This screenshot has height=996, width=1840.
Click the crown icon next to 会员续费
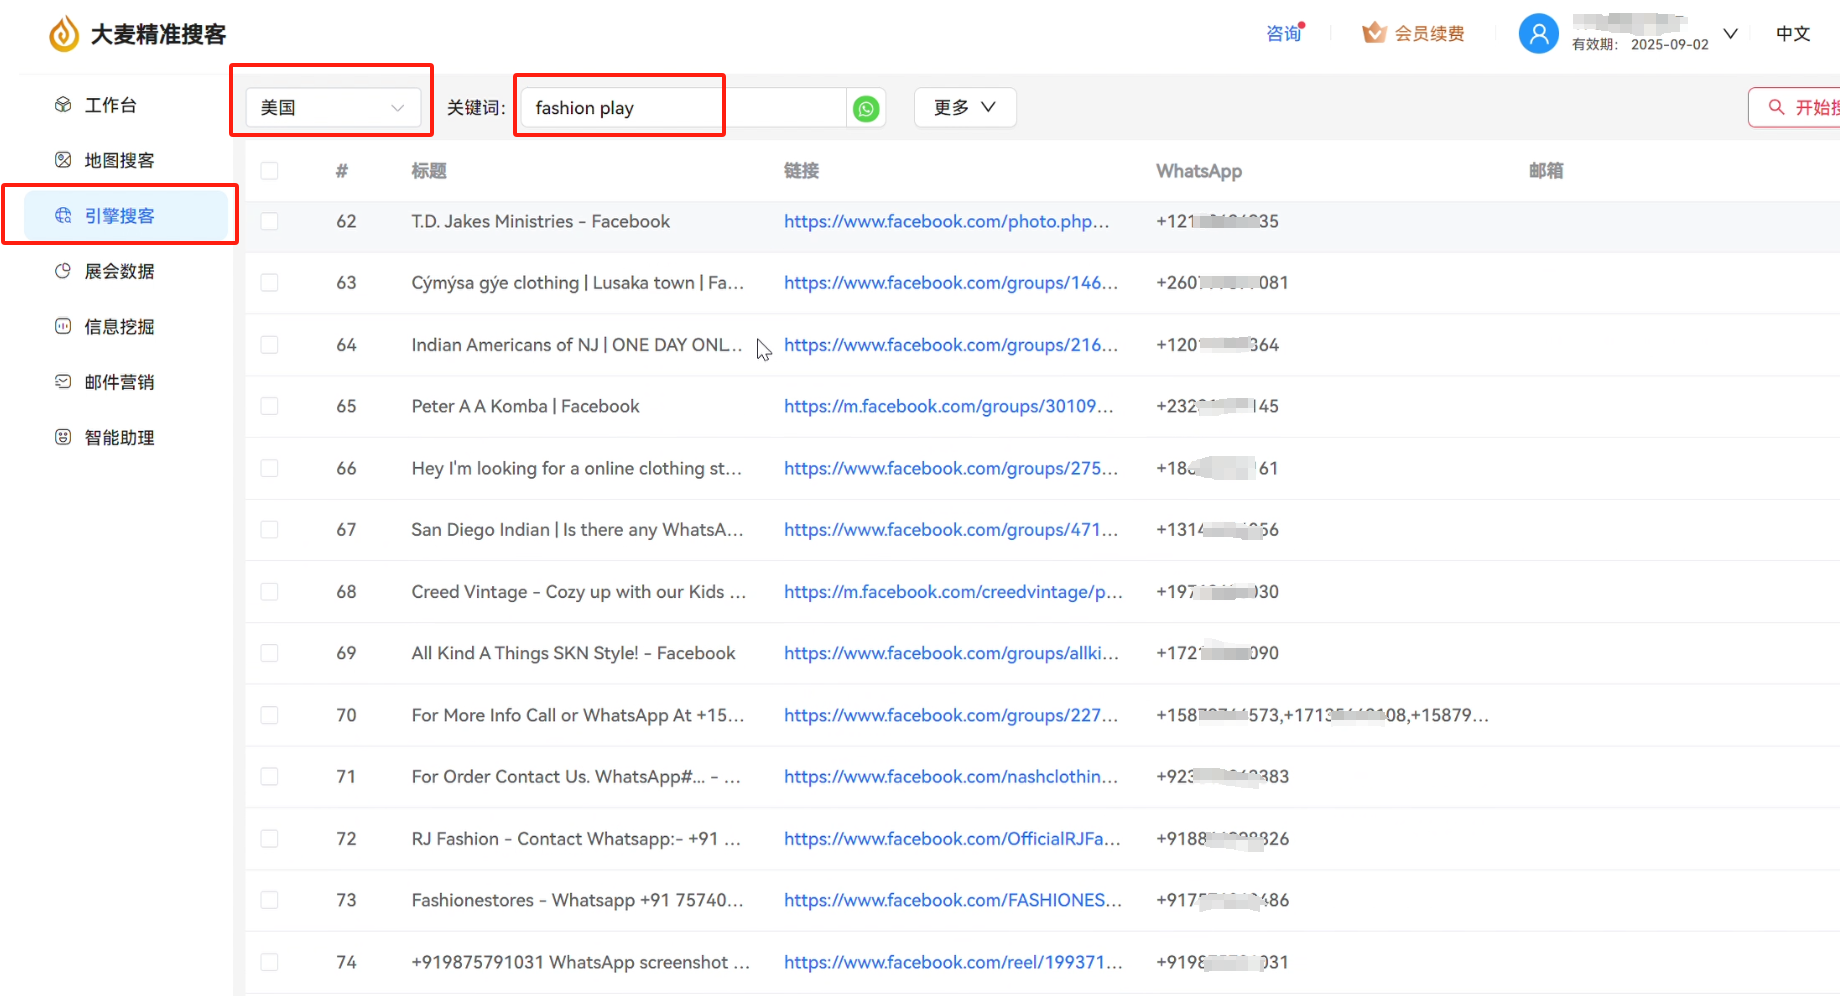[x=1374, y=33]
